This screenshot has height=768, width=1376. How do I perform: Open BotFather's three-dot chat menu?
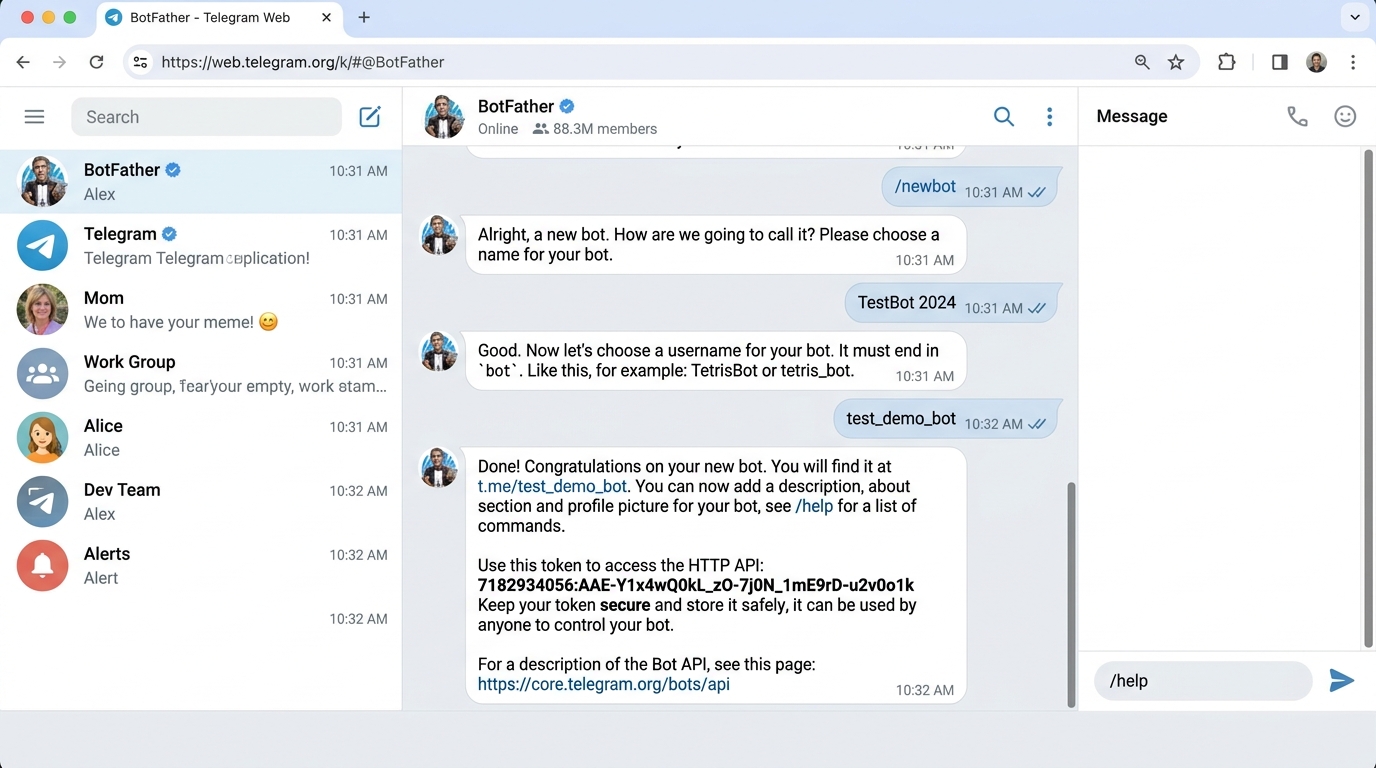[1049, 116]
